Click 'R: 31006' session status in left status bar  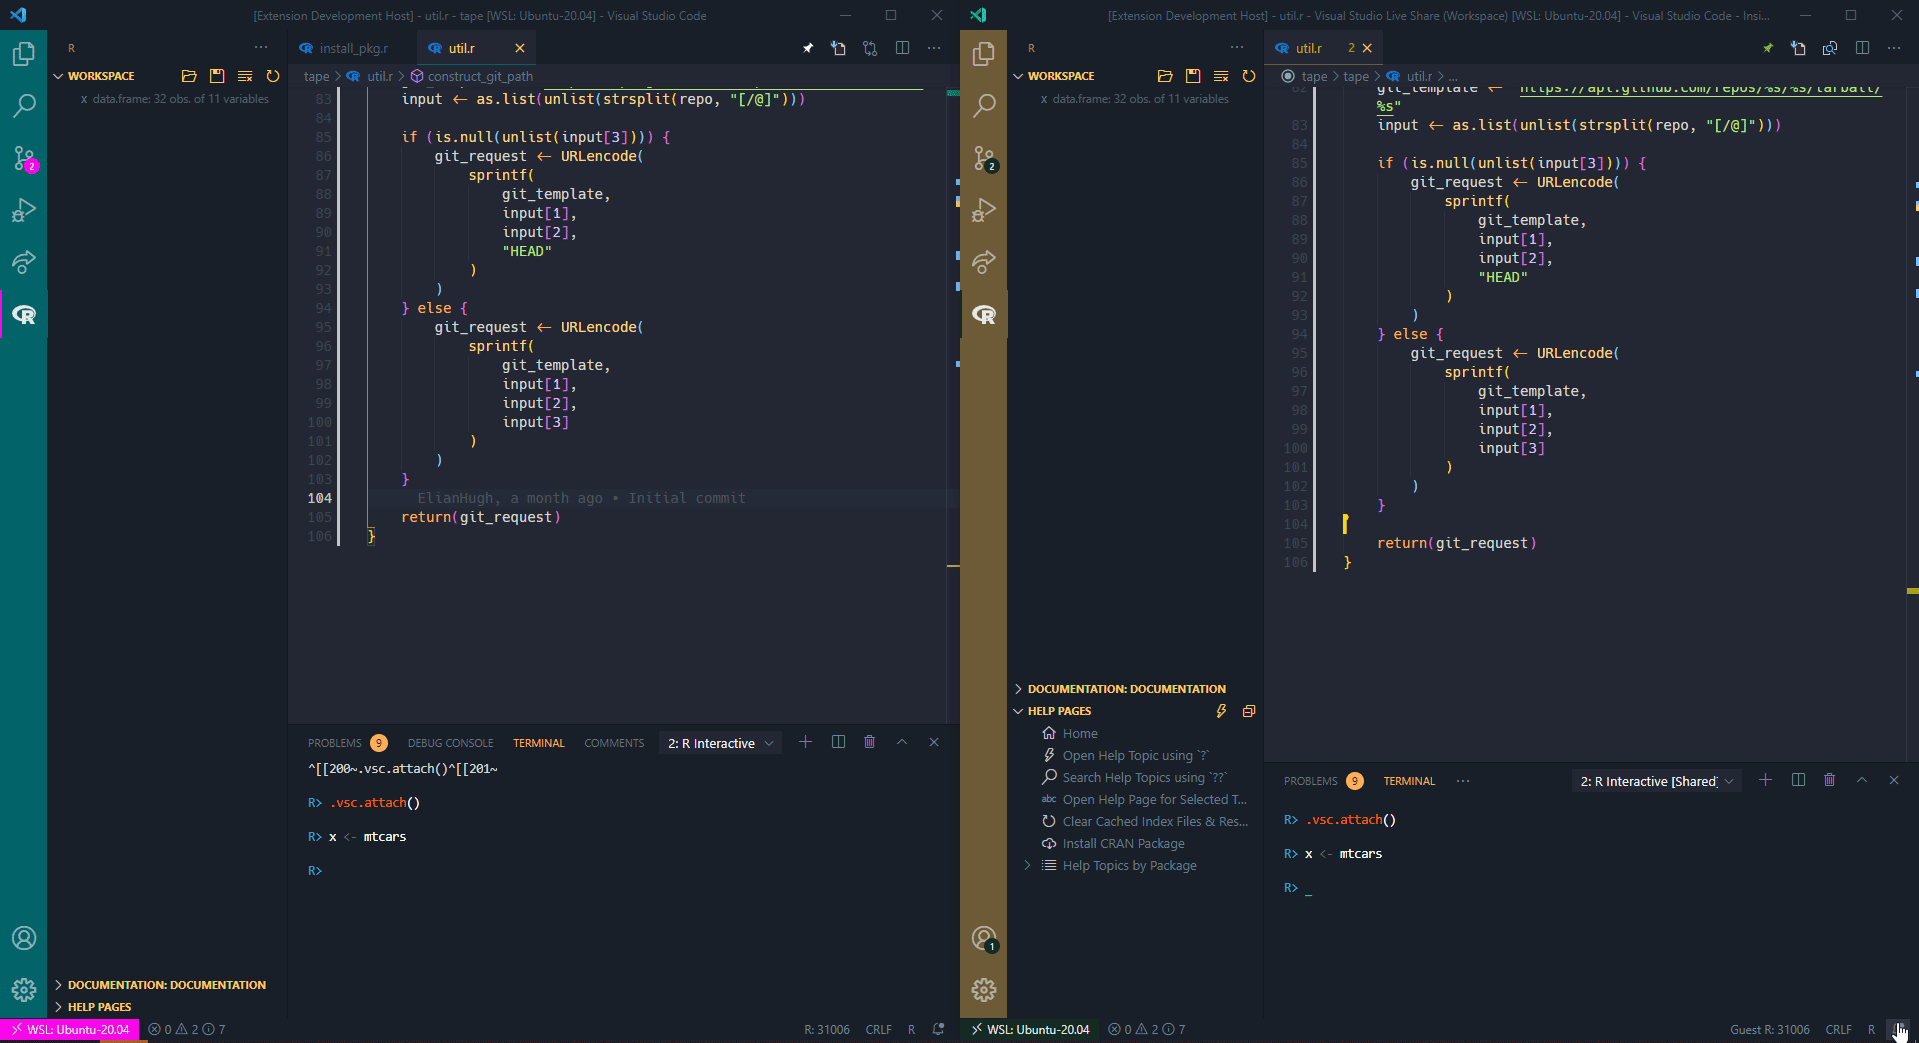[827, 1030]
